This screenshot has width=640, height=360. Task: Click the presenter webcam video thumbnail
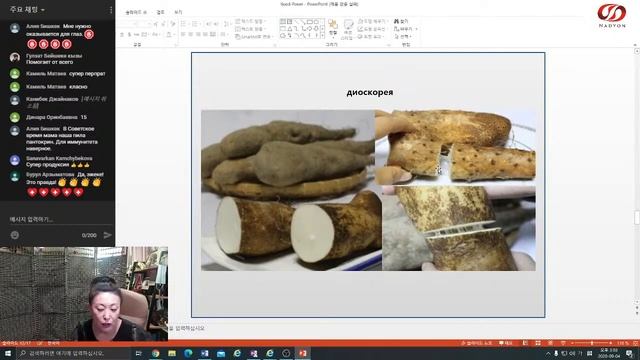(x=84, y=293)
